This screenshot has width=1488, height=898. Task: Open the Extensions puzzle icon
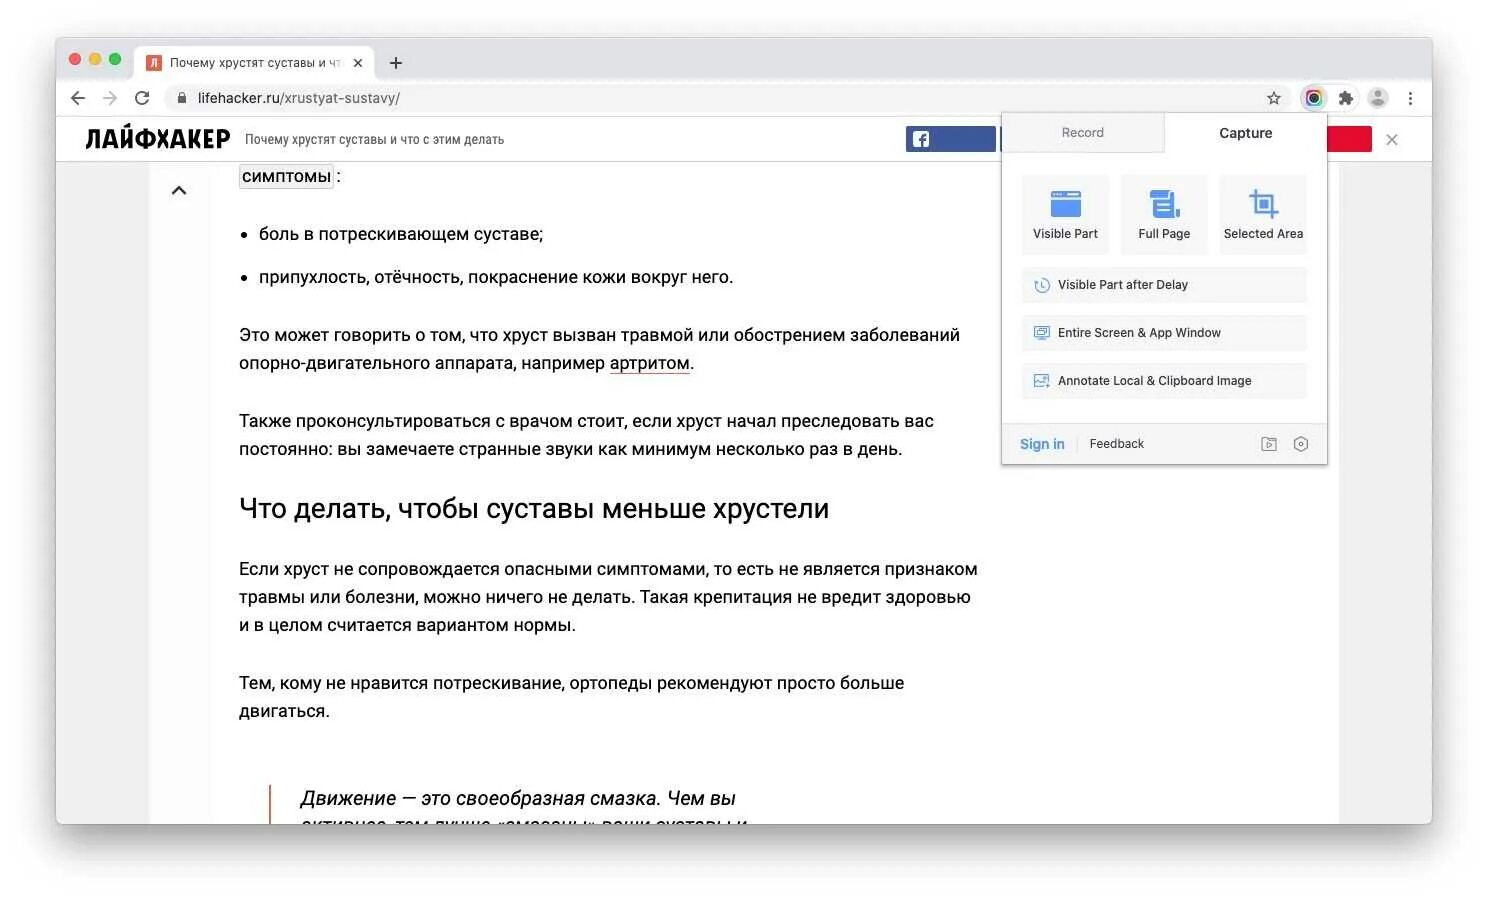coord(1346,98)
